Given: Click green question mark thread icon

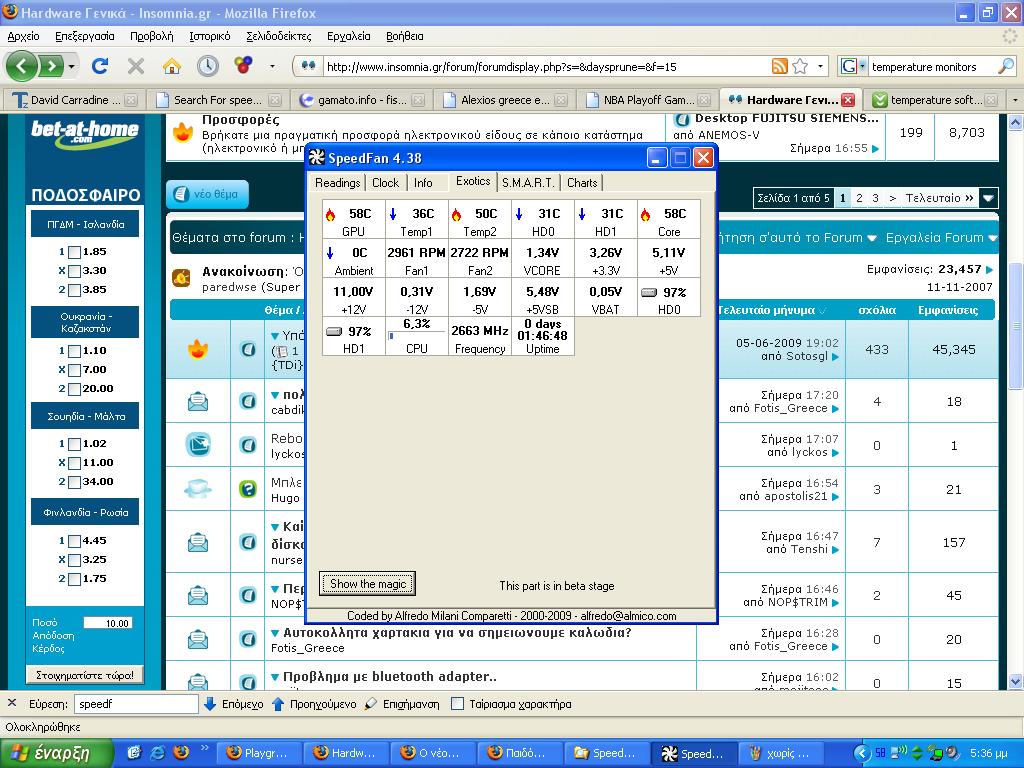Looking at the screenshot, I should (248, 488).
